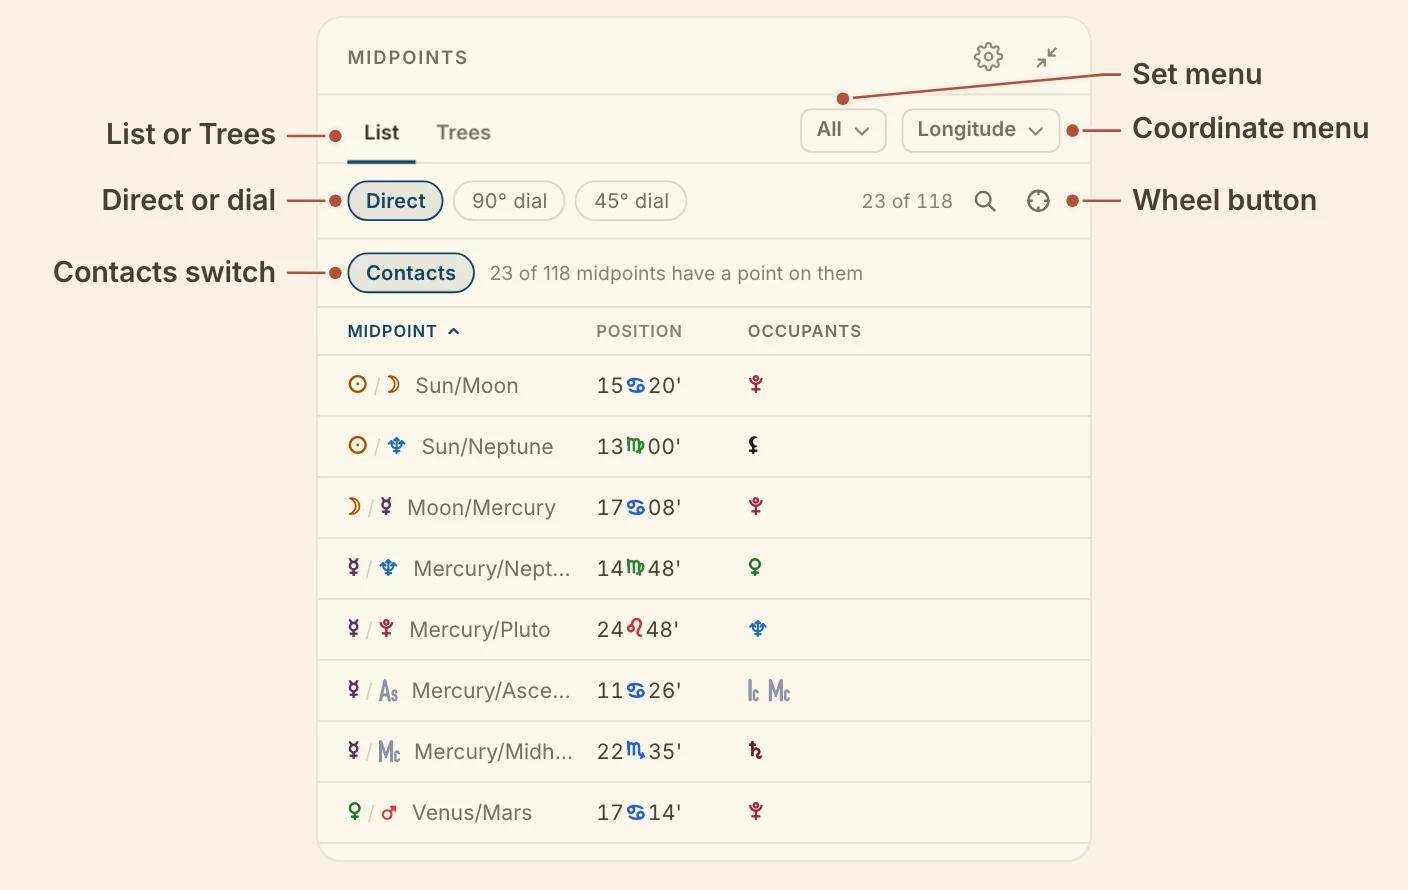Select the 90° dial option
This screenshot has width=1408, height=890.
[509, 201]
